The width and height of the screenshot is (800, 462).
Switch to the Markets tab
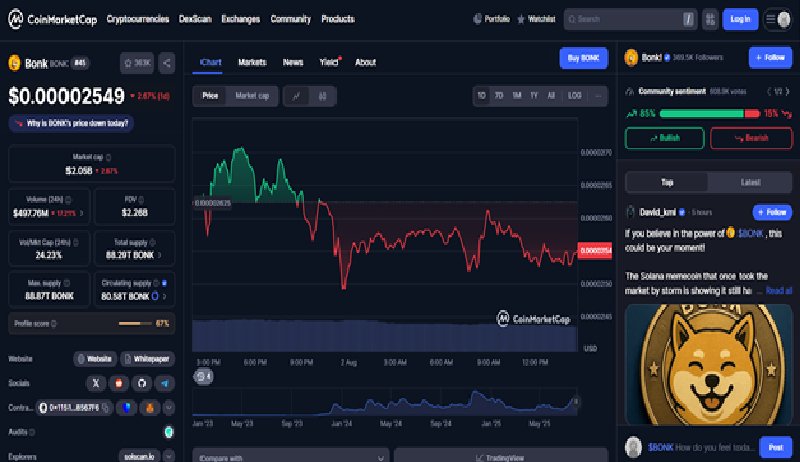[x=252, y=62]
